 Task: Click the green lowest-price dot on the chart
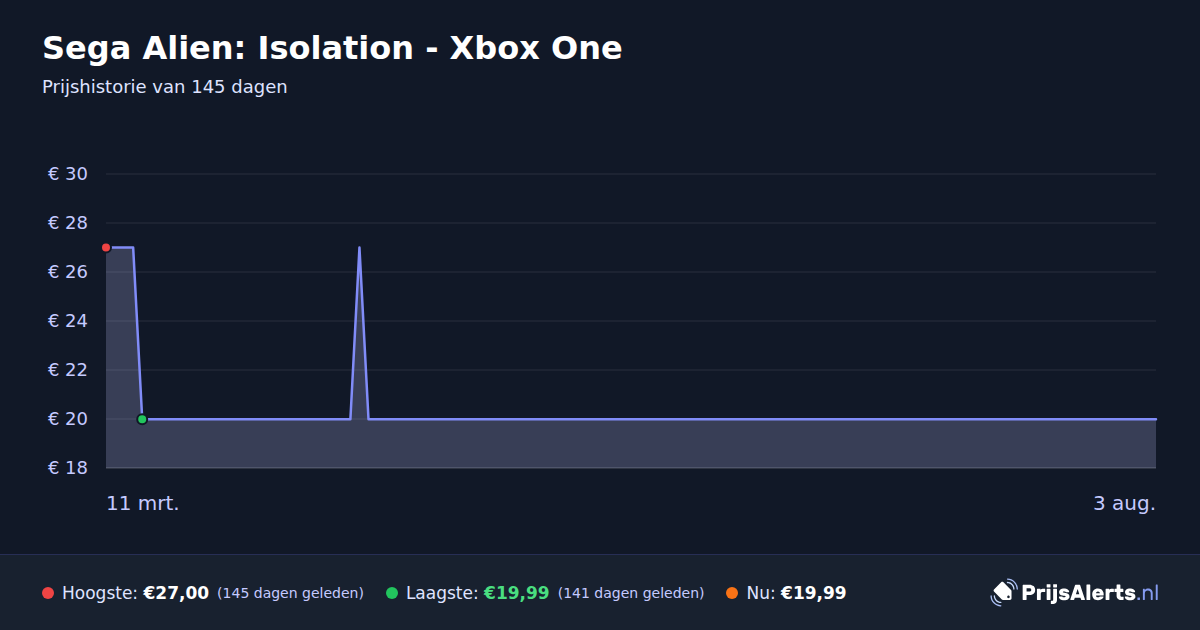pos(142,419)
